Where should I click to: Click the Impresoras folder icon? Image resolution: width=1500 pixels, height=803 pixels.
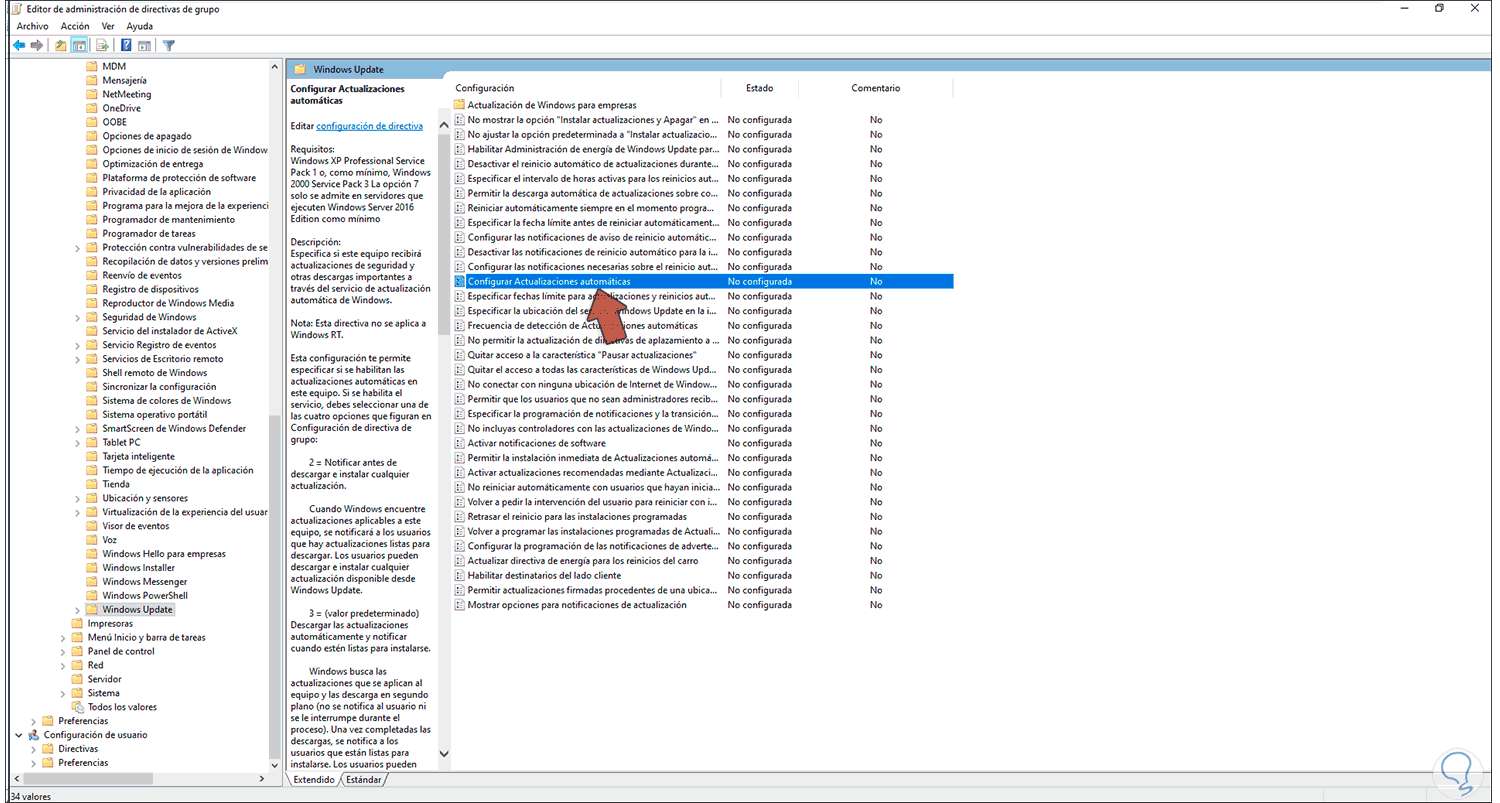click(77, 623)
